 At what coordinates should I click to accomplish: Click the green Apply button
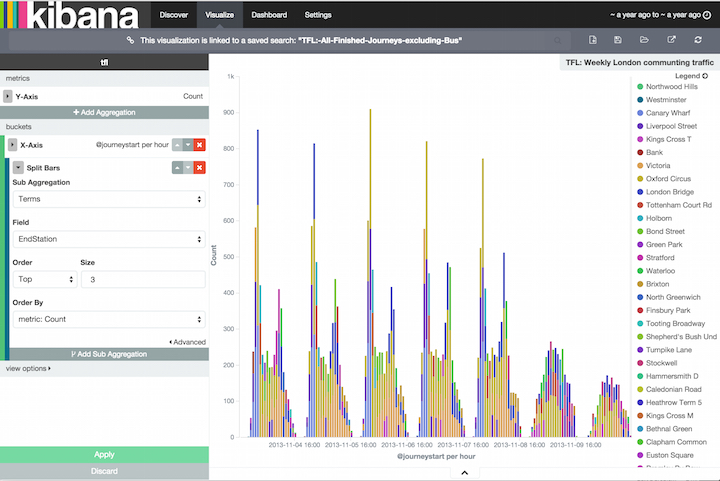[104, 454]
